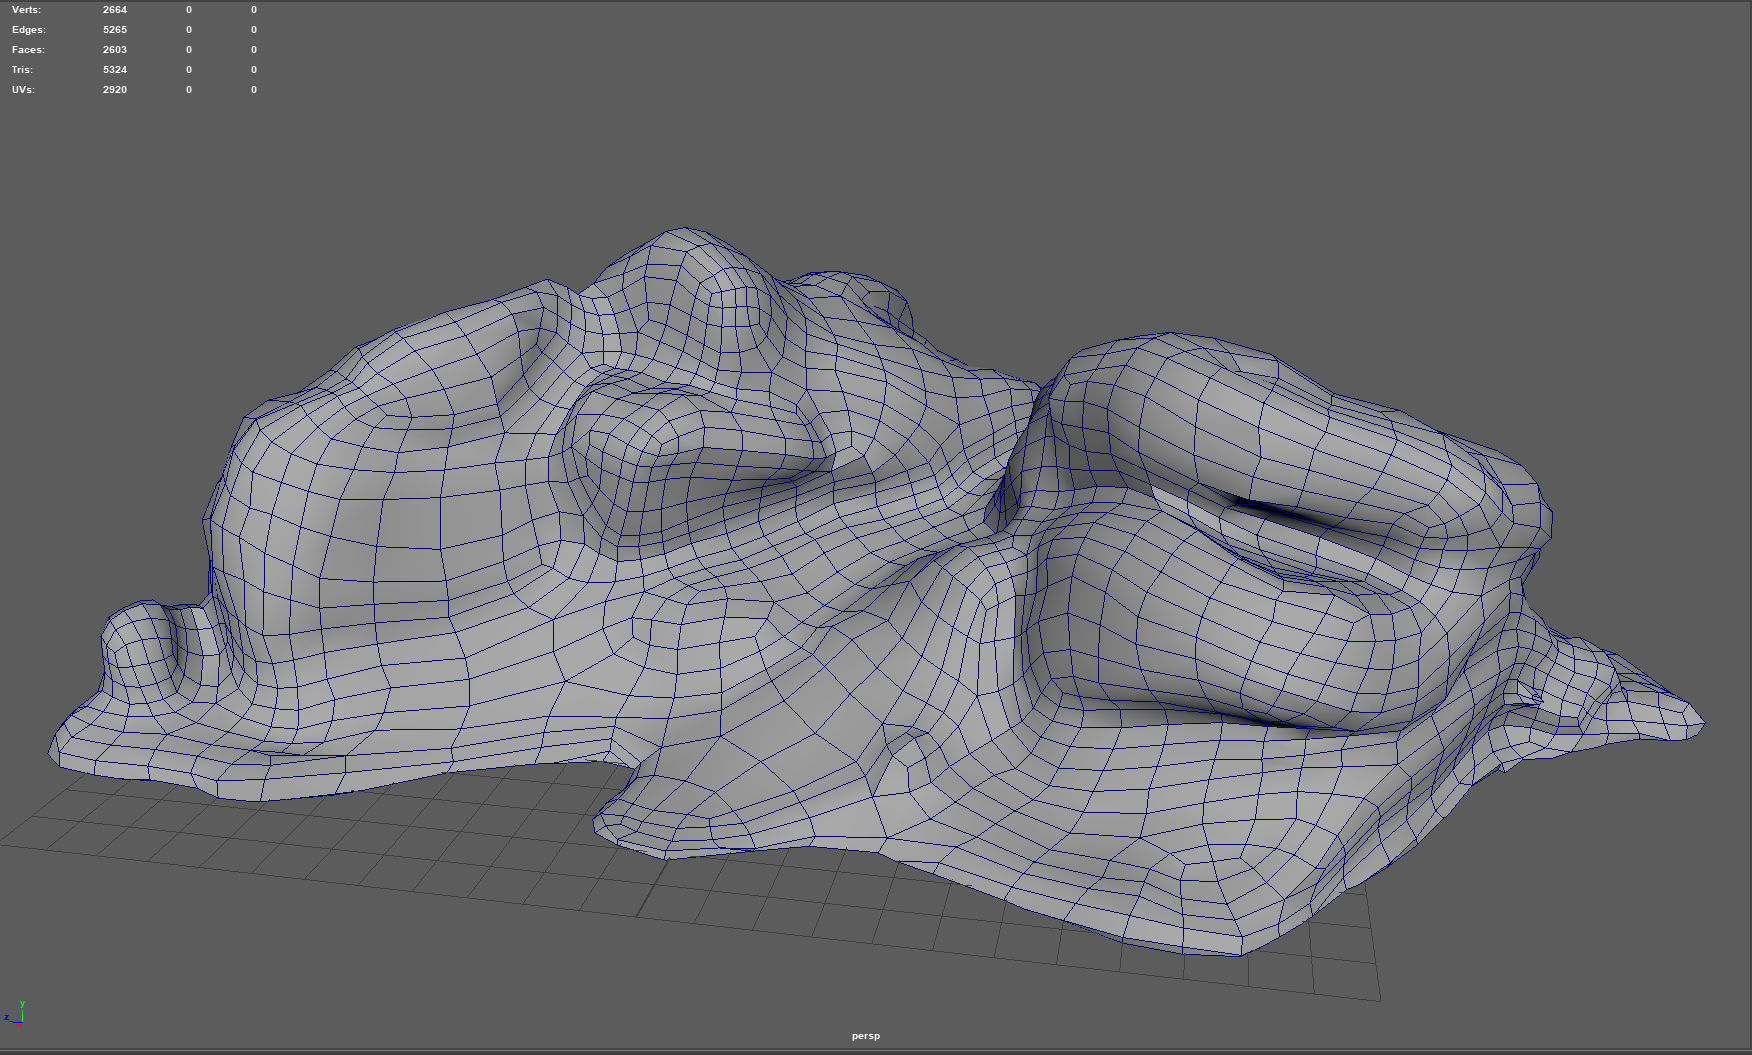Select the "Faces:" heads-up display label

28,50
